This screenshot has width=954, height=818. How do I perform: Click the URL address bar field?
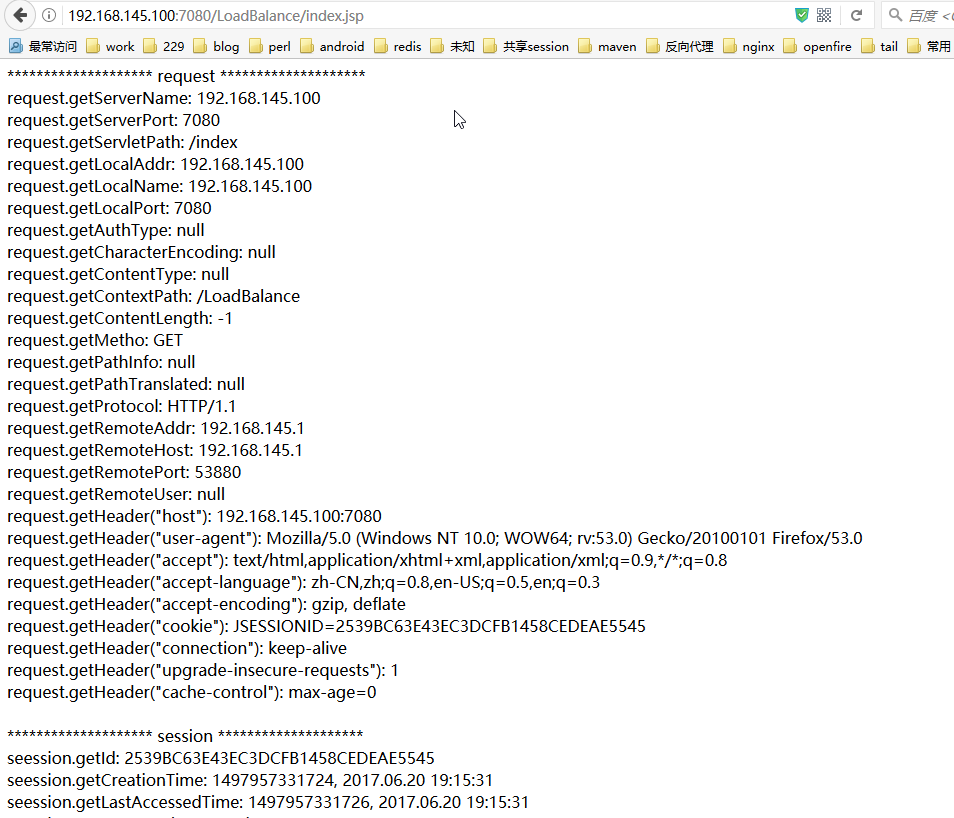tap(400, 15)
